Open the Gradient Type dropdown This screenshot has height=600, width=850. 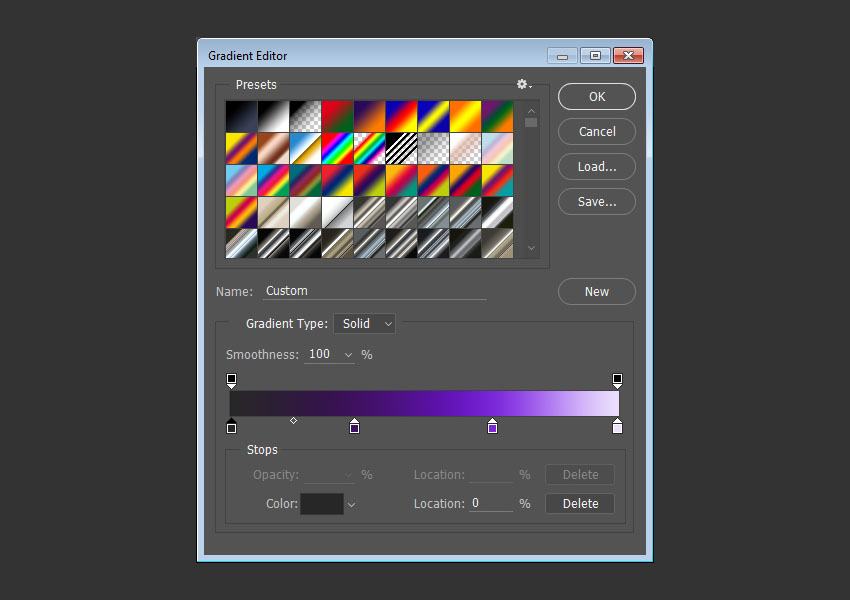point(365,324)
